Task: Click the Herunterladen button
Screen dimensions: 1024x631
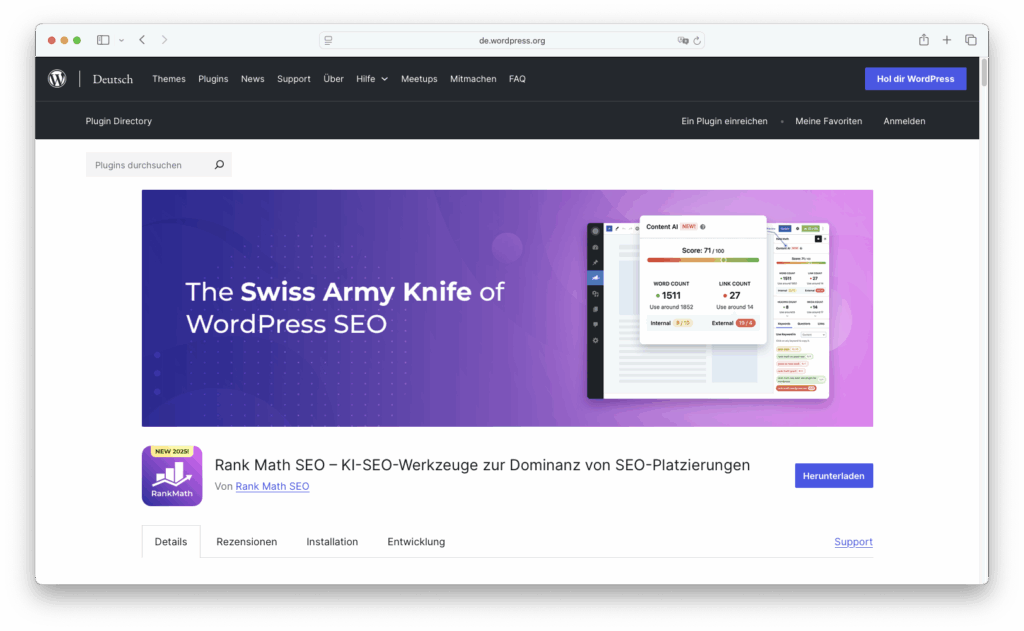Action: click(833, 476)
